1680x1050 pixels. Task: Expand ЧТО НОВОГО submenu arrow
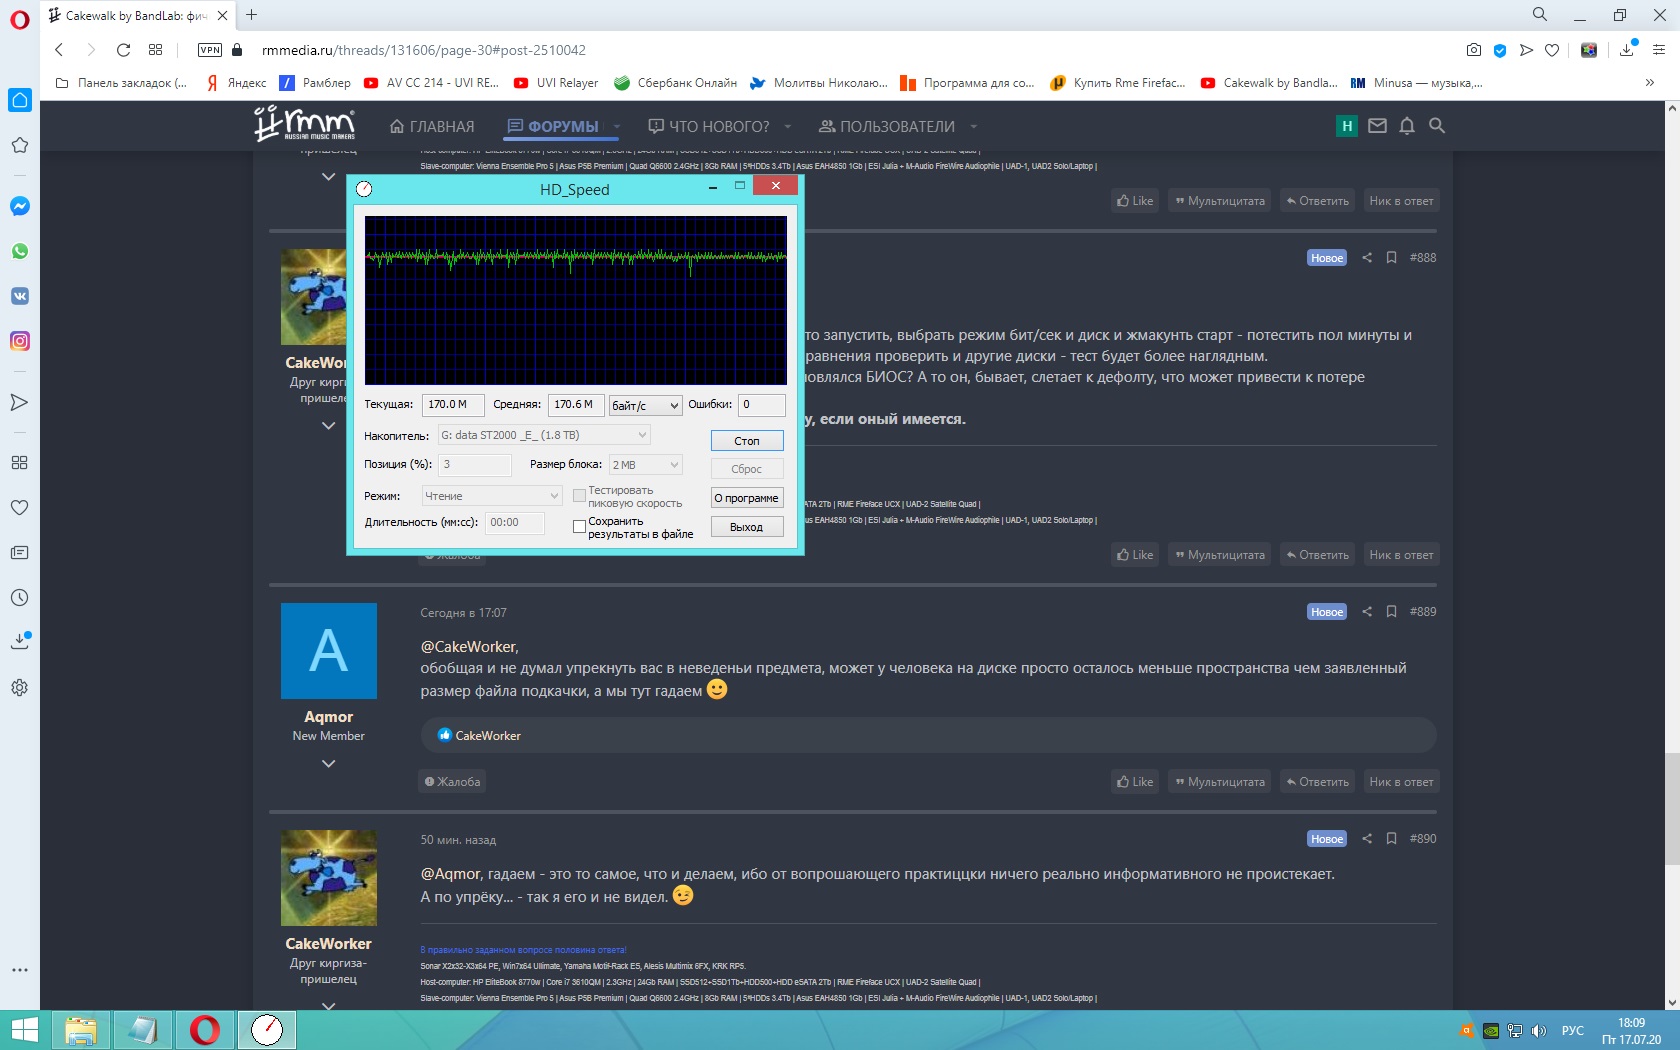point(788,127)
